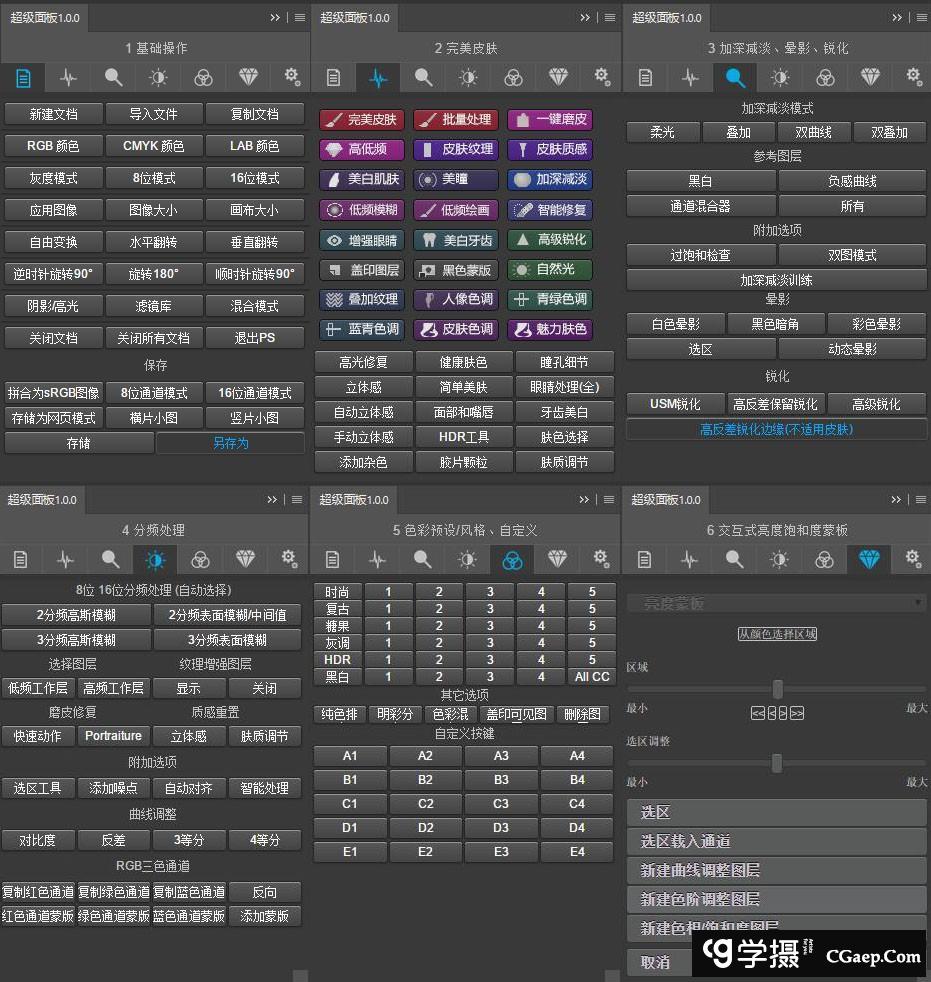
Task: Collapse the 色彩预设 panel using double-arrow
Action: click(x=584, y=500)
